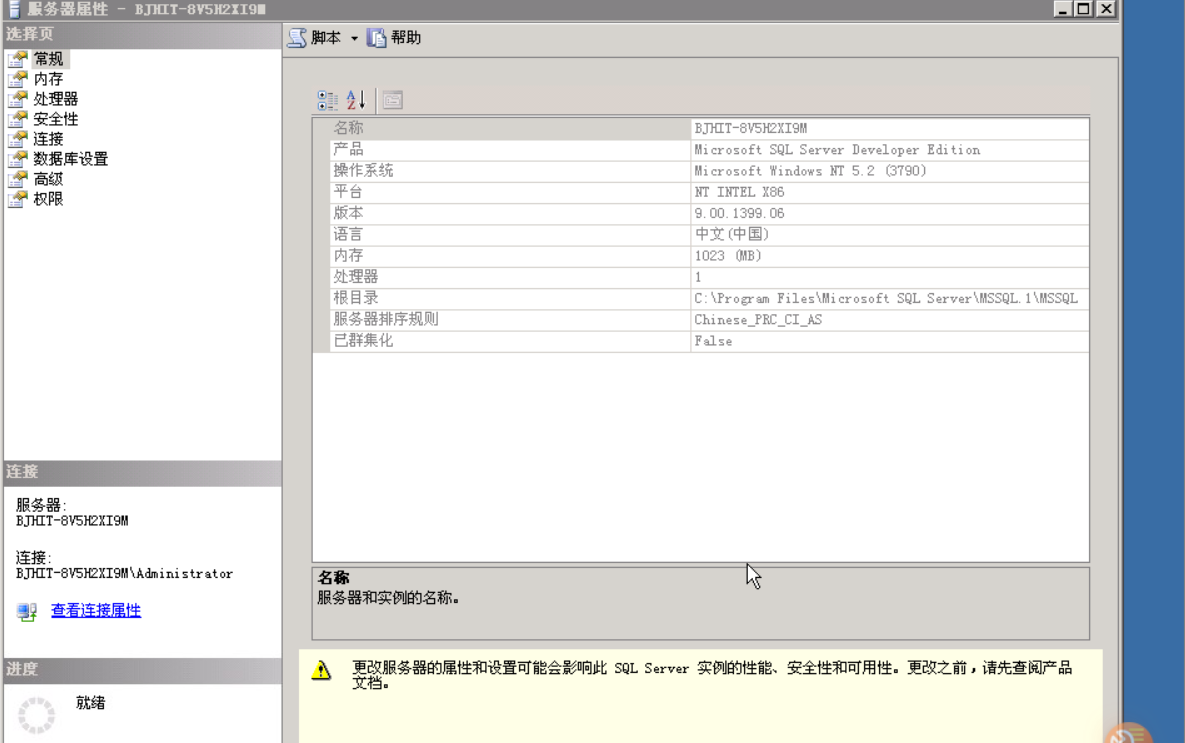Click the Microsoft SQL Server Developer Edition value
1185x743 pixels.
coord(837,150)
